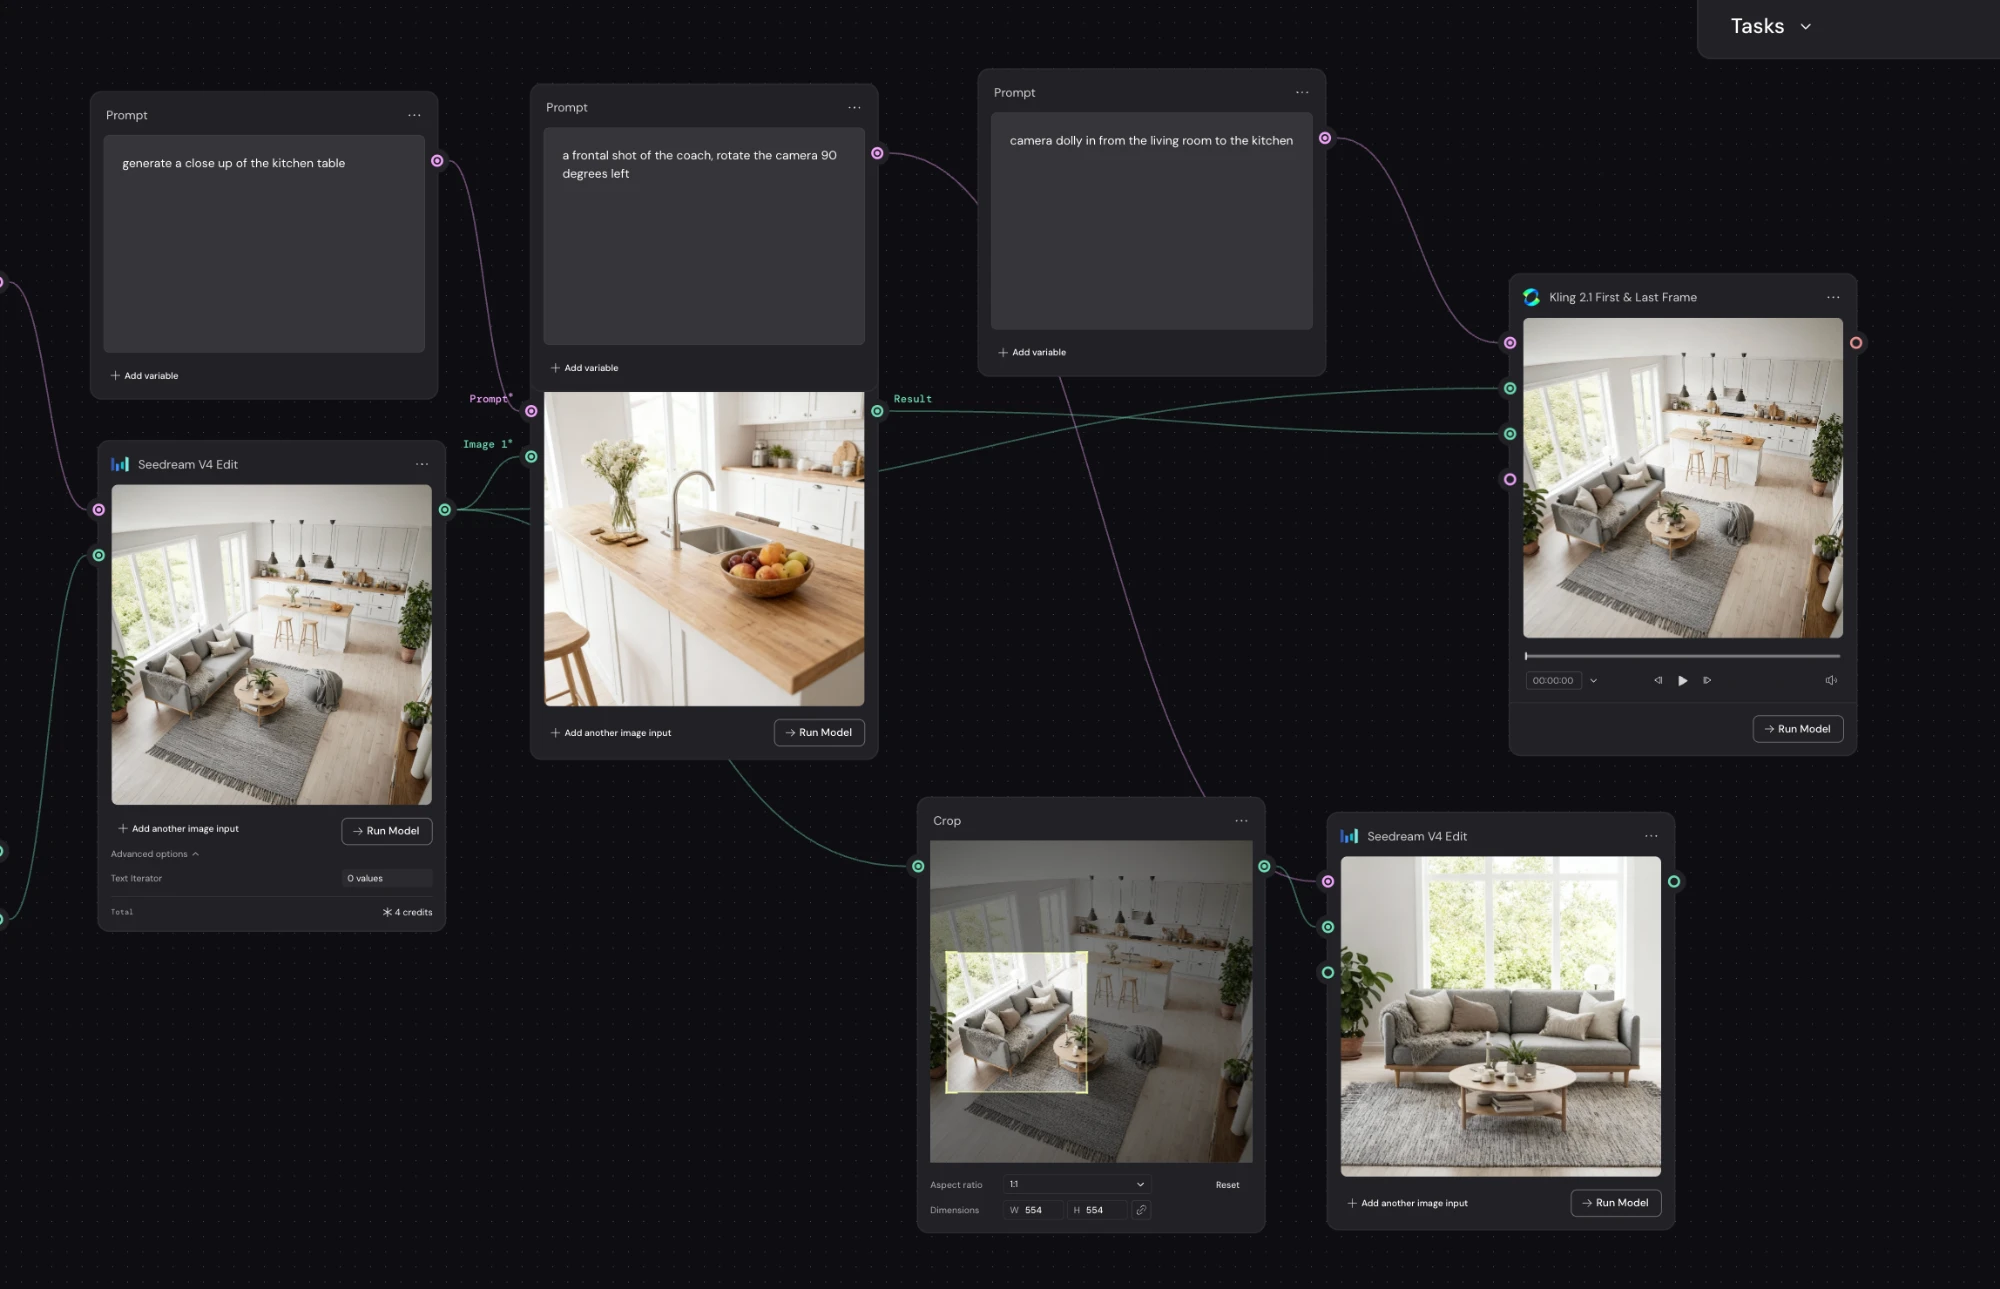
Task: Reset the crop selection
Action: tap(1227, 1185)
